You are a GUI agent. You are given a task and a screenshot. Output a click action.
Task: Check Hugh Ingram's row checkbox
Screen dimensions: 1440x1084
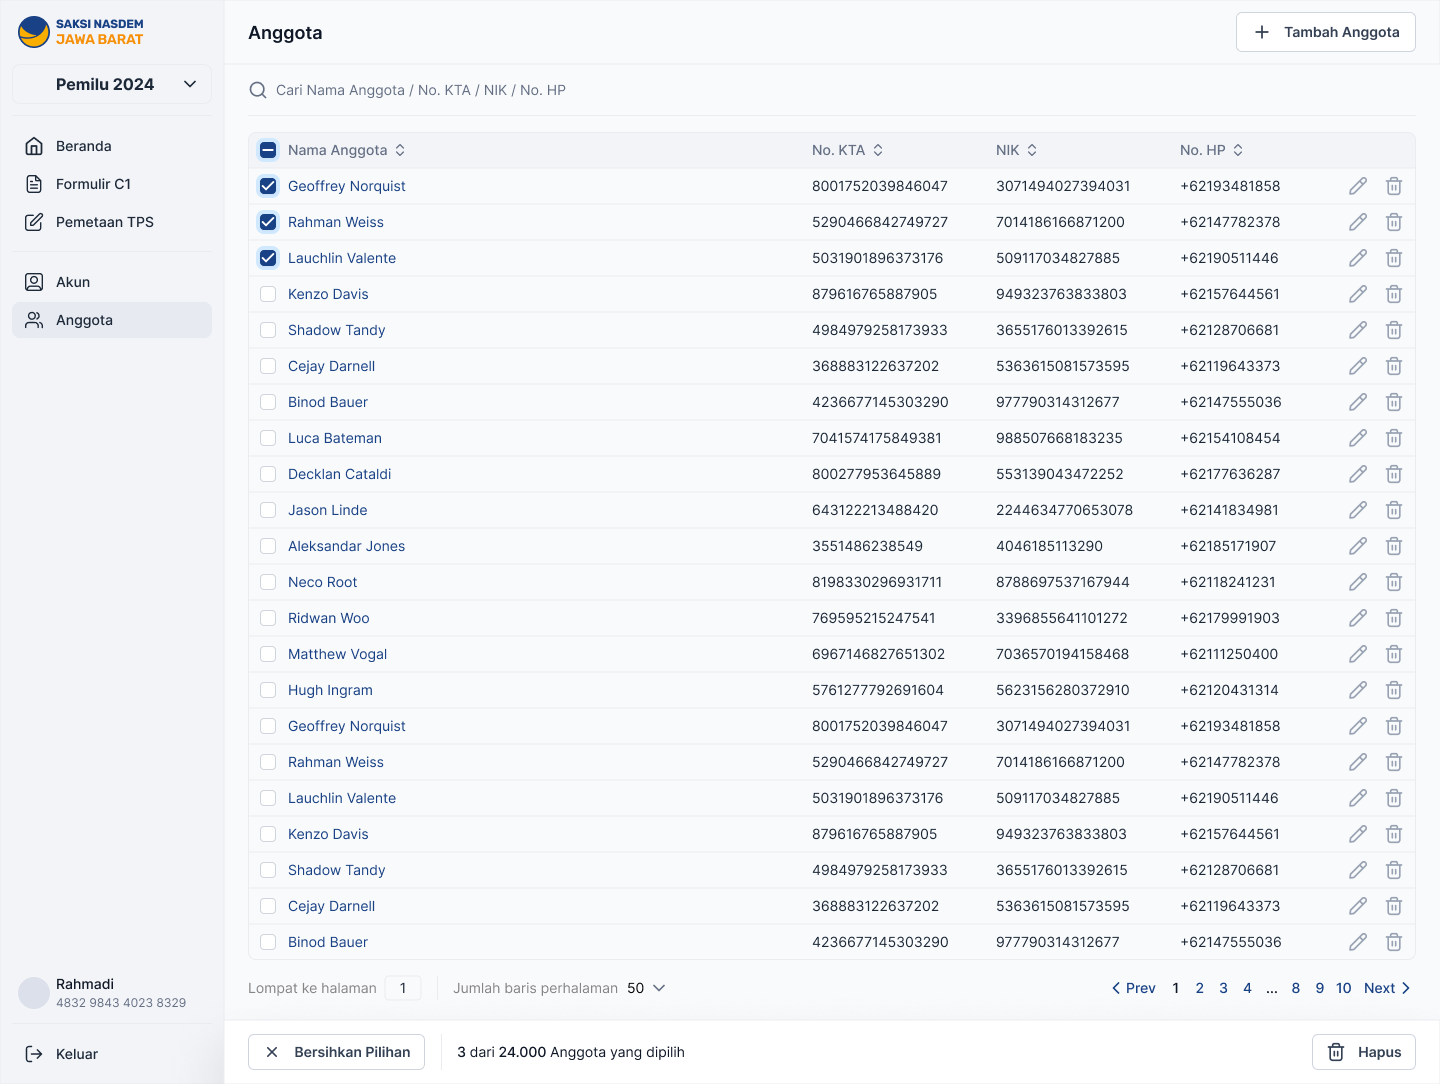click(268, 690)
